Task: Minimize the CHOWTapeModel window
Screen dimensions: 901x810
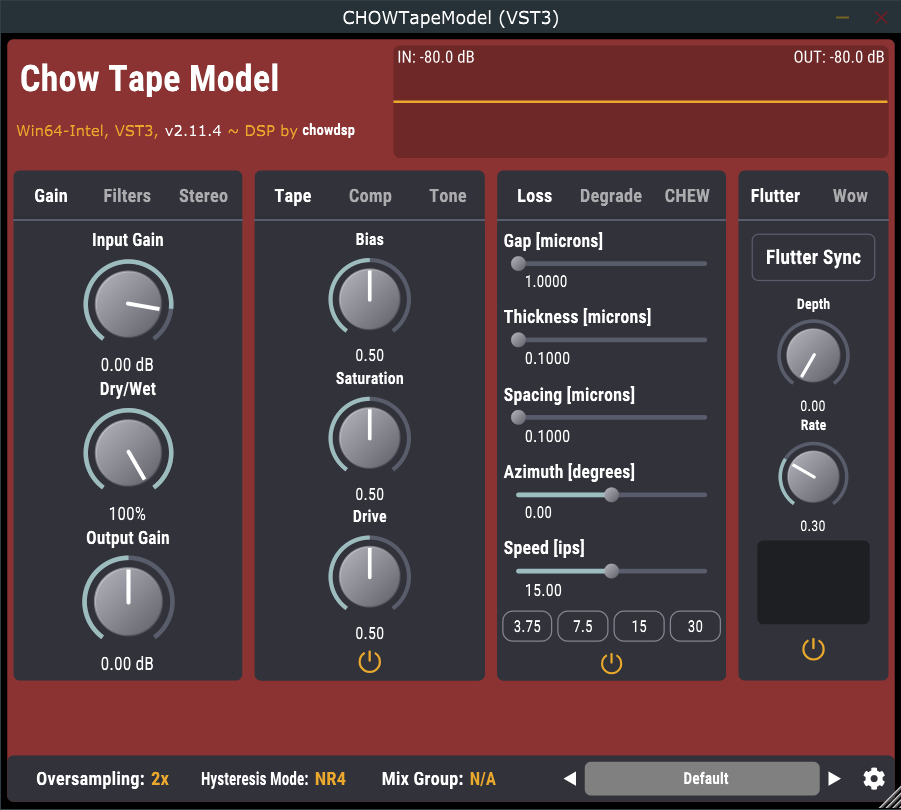Action: point(842,18)
